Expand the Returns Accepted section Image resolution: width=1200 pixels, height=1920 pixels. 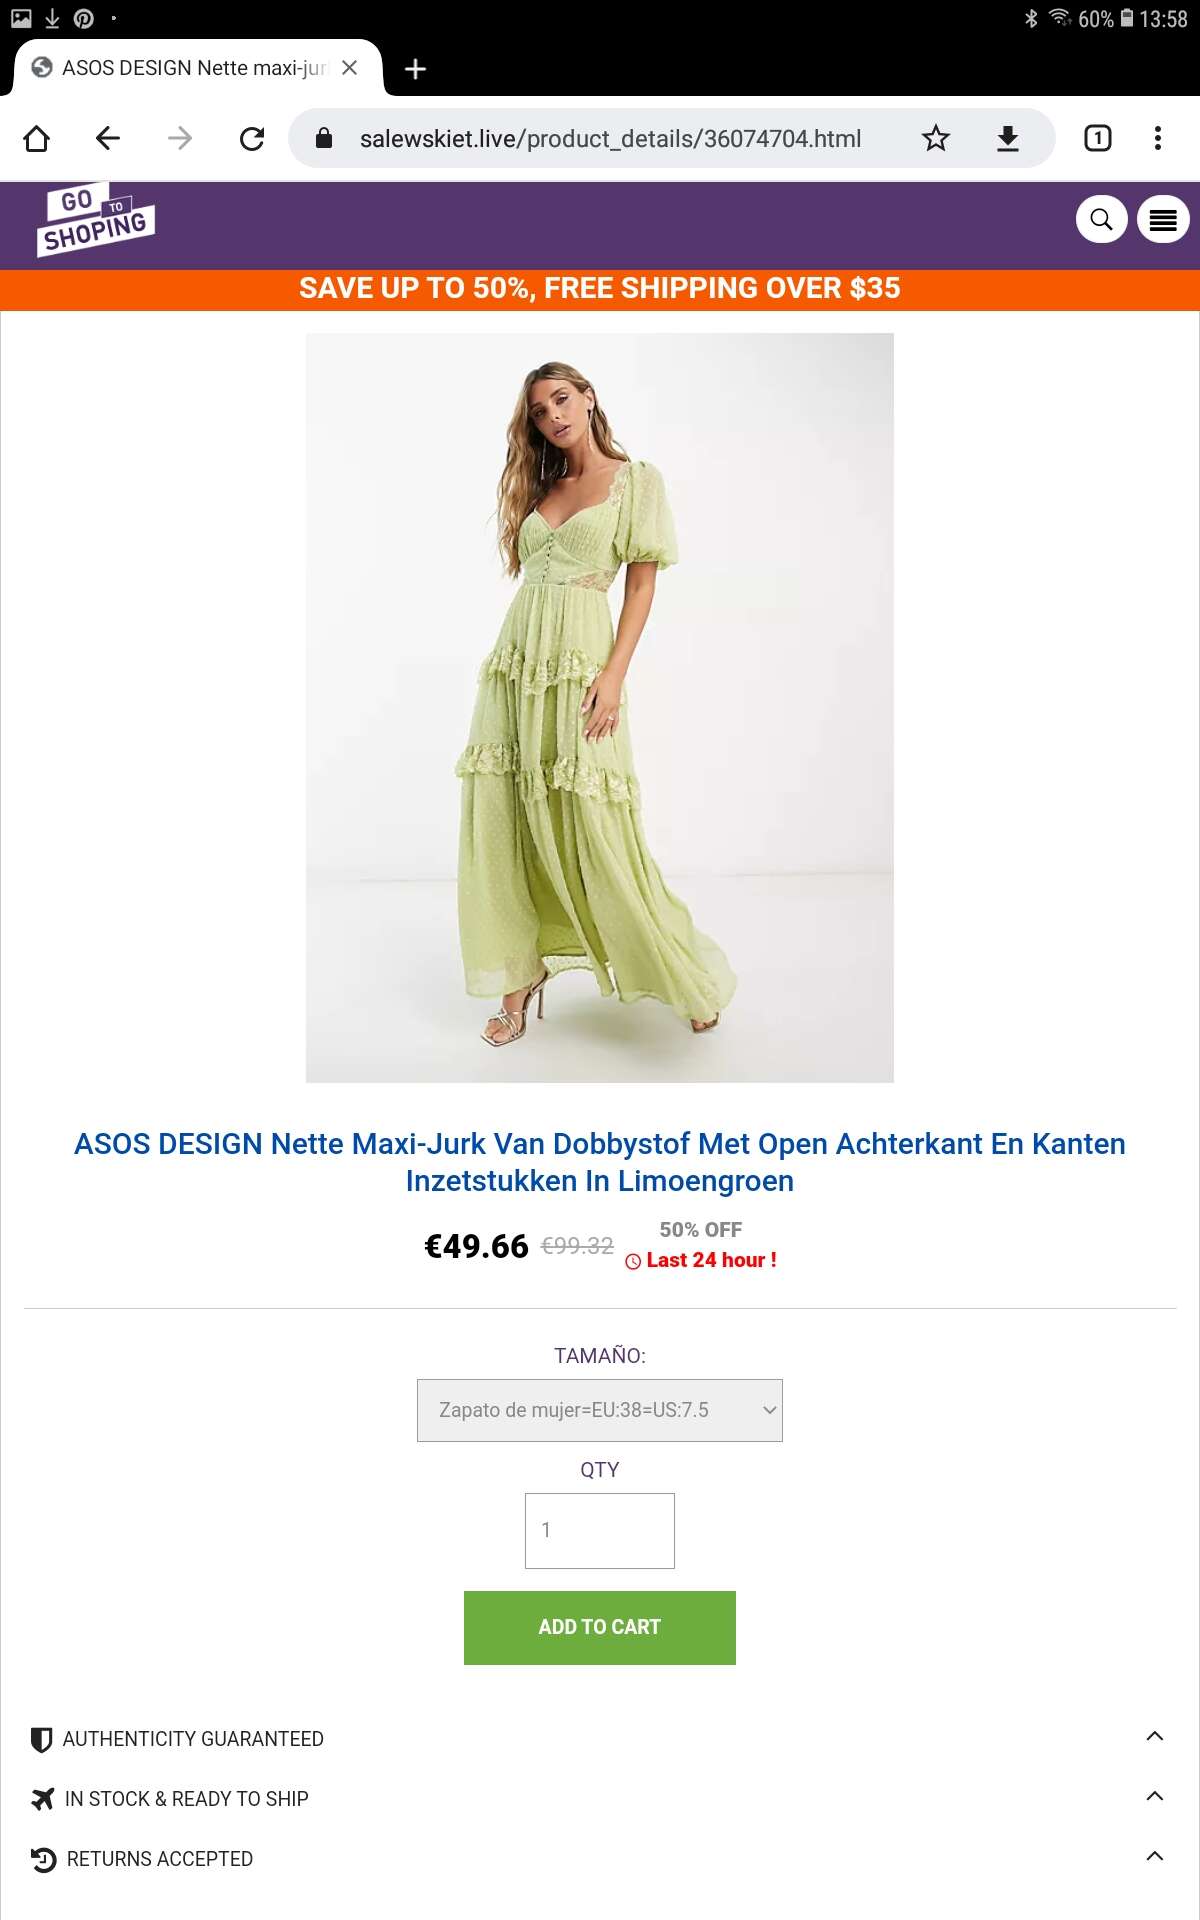point(600,1859)
